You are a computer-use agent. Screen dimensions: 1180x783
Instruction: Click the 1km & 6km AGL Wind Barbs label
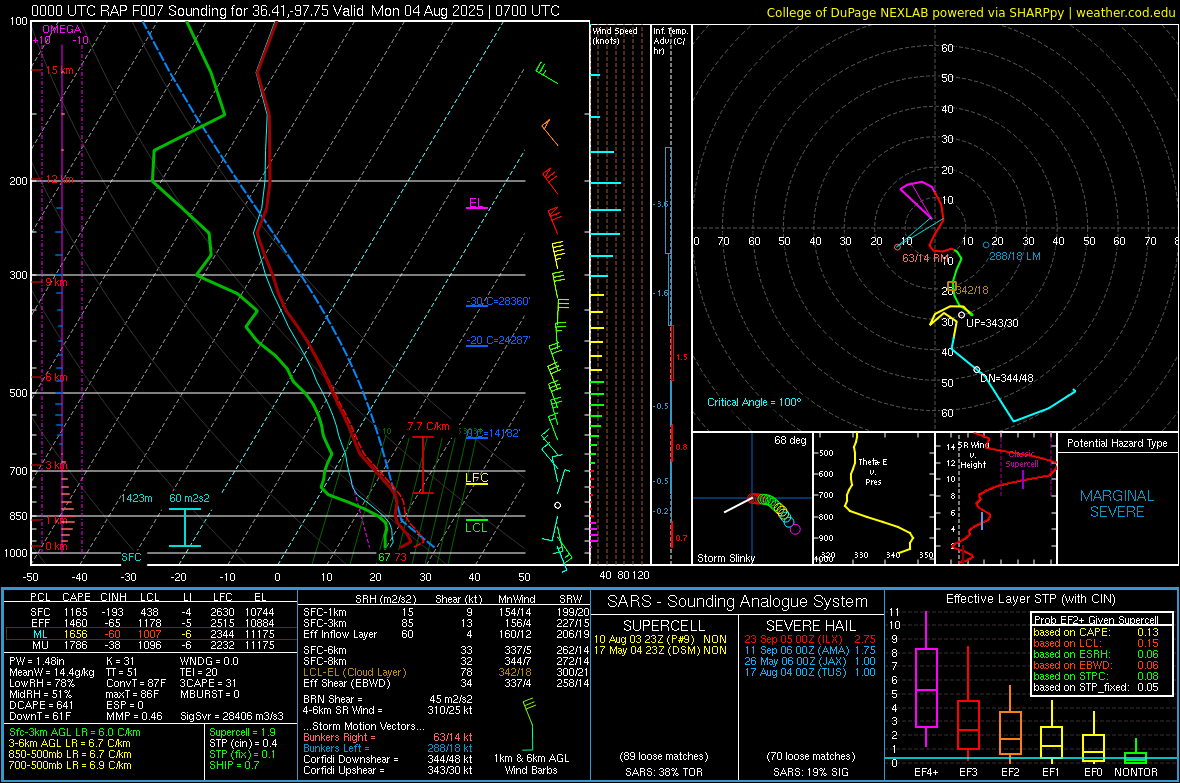pyautogui.click(x=531, y=764)
